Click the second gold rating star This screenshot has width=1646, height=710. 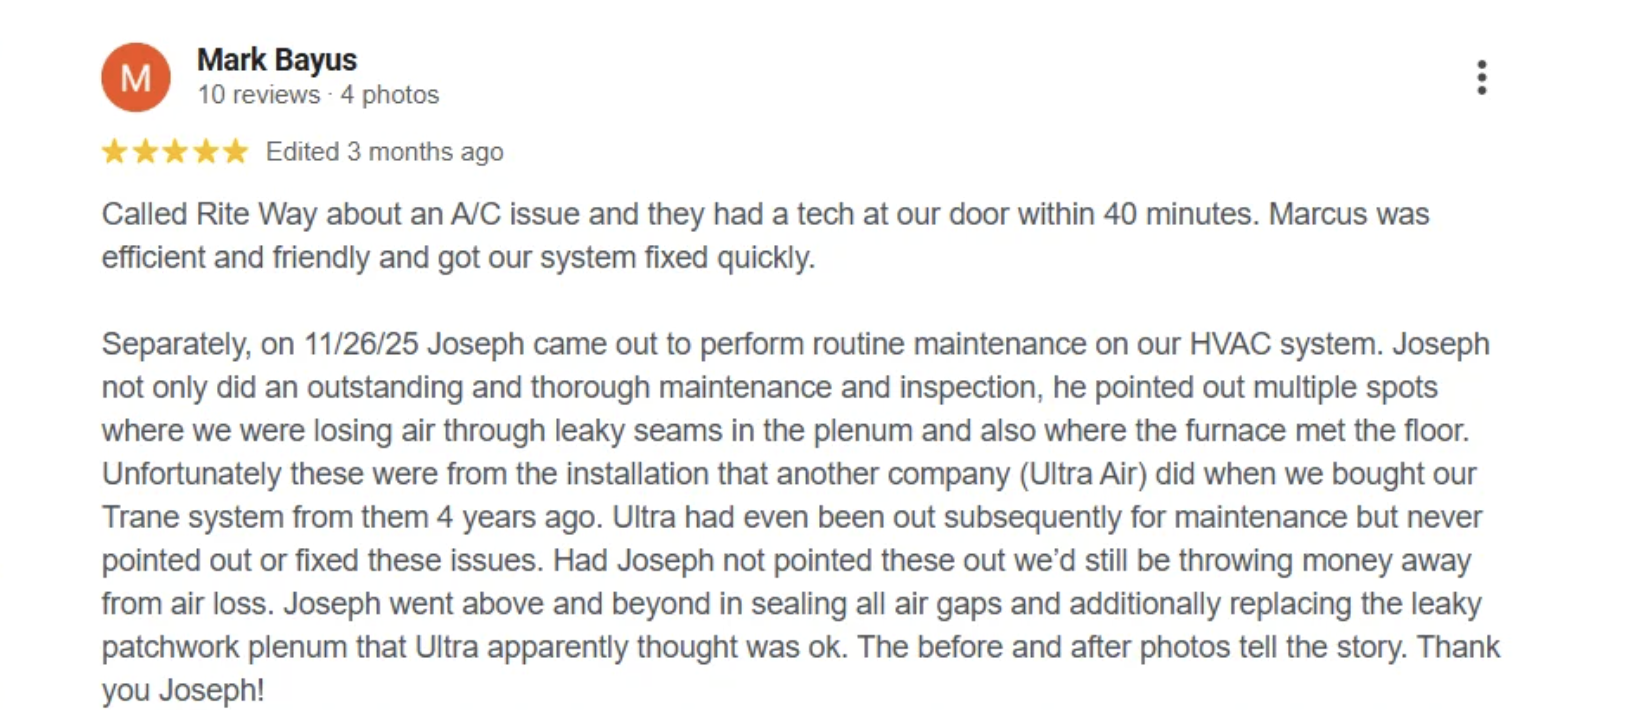145,152
